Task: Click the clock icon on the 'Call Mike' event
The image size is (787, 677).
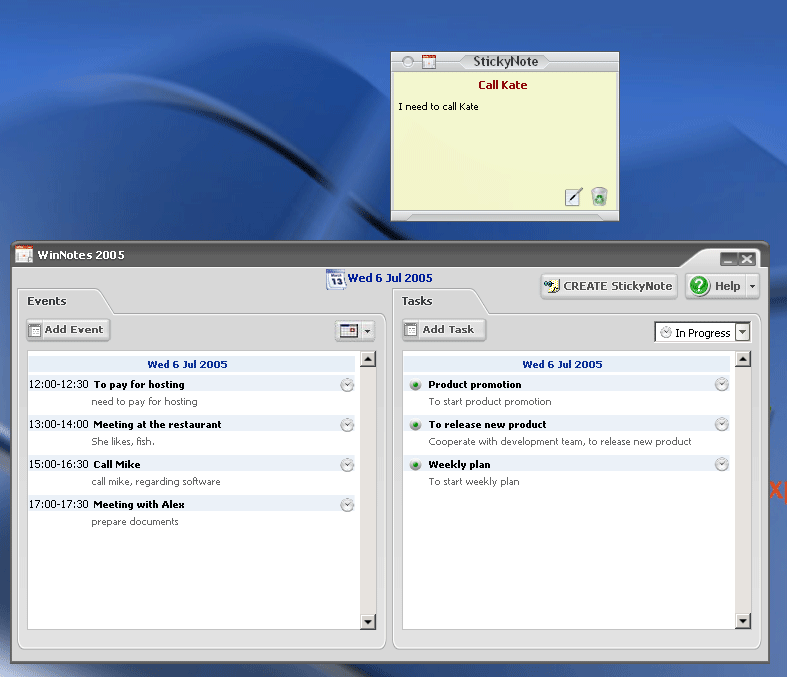Action: pos(347,465)
